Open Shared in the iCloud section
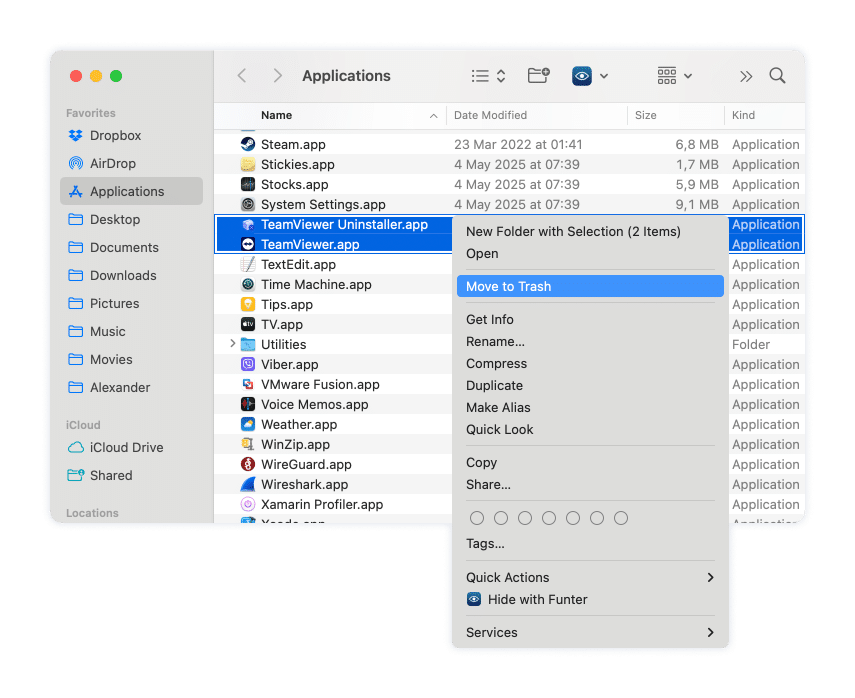The height and width of the screenshot is (698, 855). tap(131, 476)
